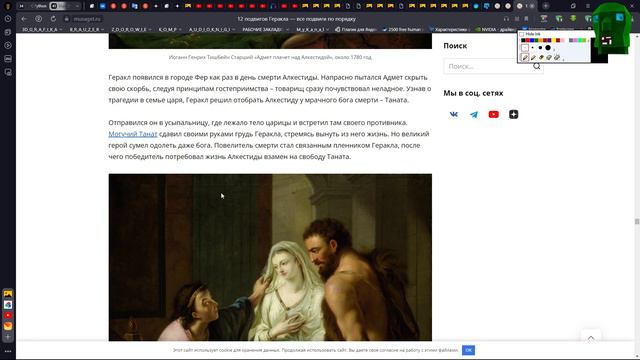The height and width of the screenshot is (360, 640).
Task: Select the highlighter tool in the ink panel
Action: (542, 58)
